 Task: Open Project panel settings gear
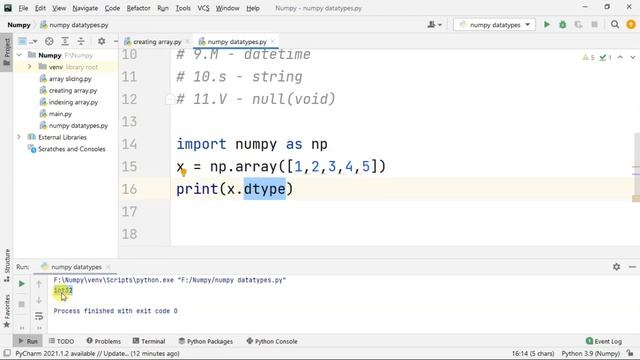101,41
